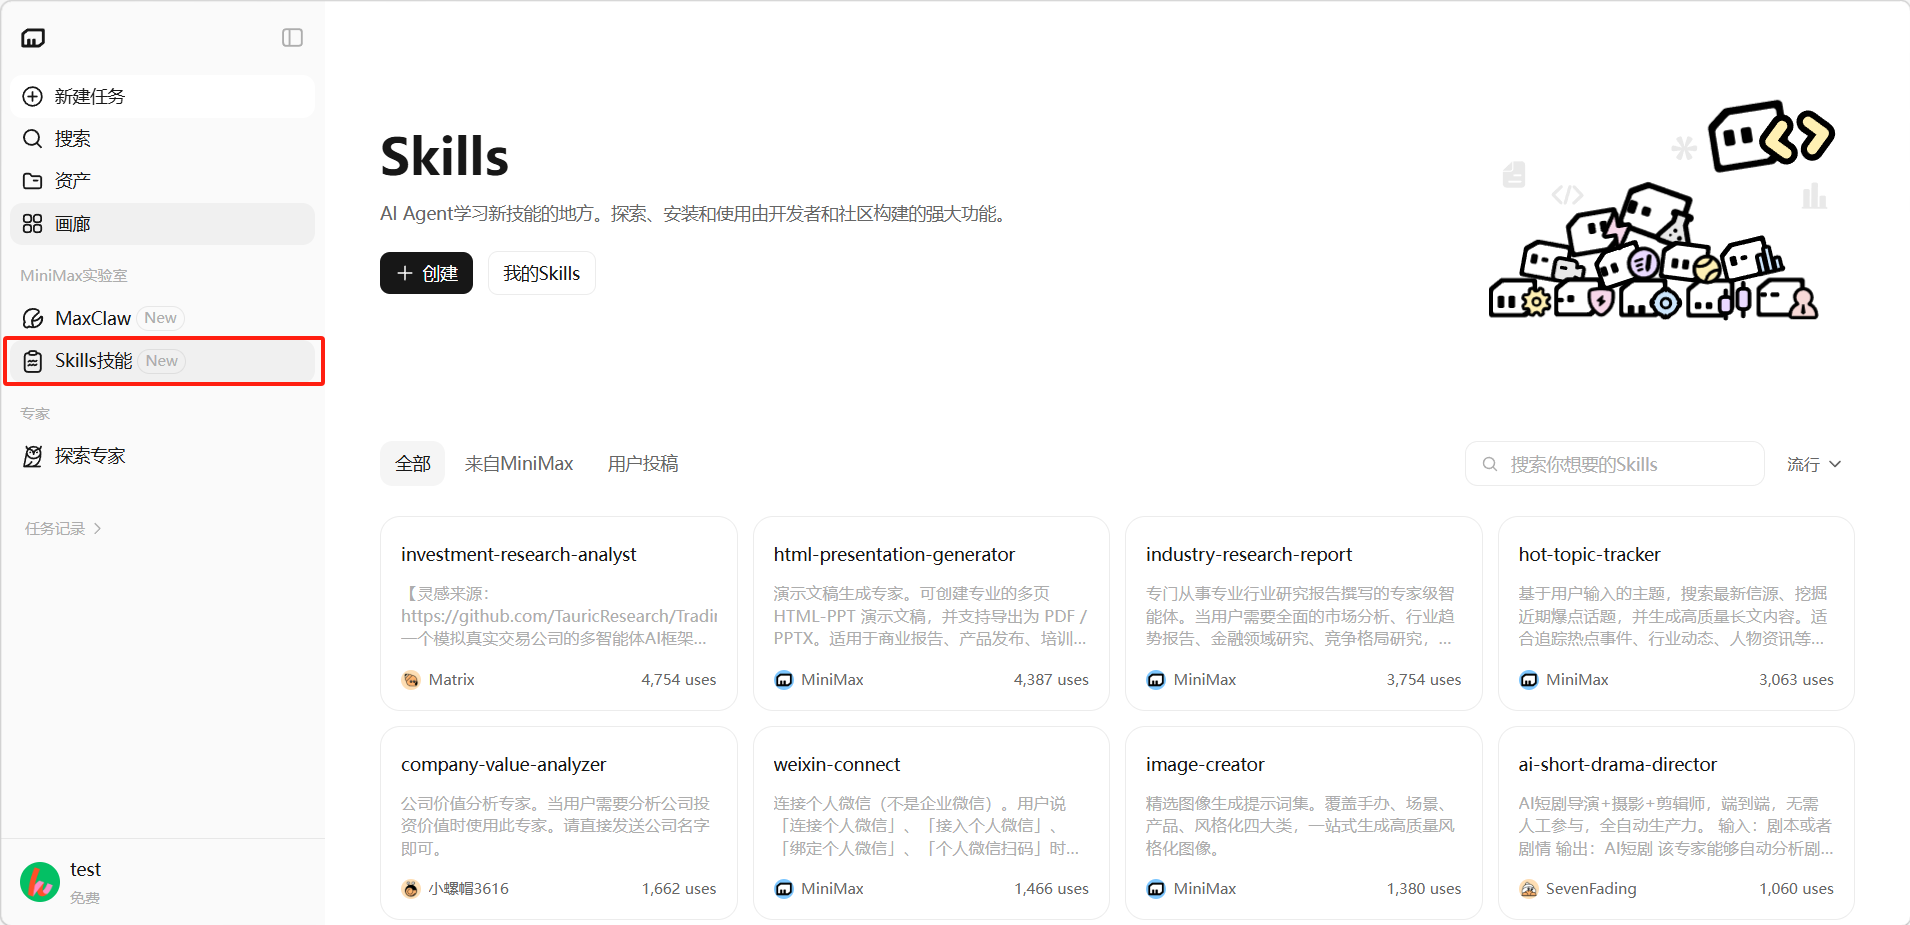The image size is (1910, 925).
Task: Click the 新建任务 plus icon
Action: coord(33,96)
